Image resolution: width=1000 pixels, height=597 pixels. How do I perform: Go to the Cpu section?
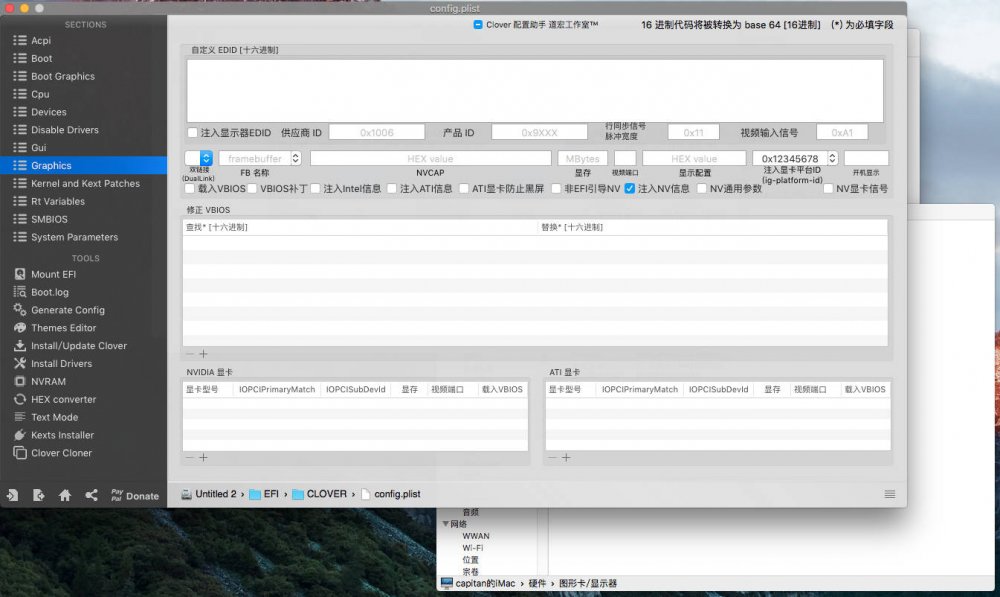point(40,94)
